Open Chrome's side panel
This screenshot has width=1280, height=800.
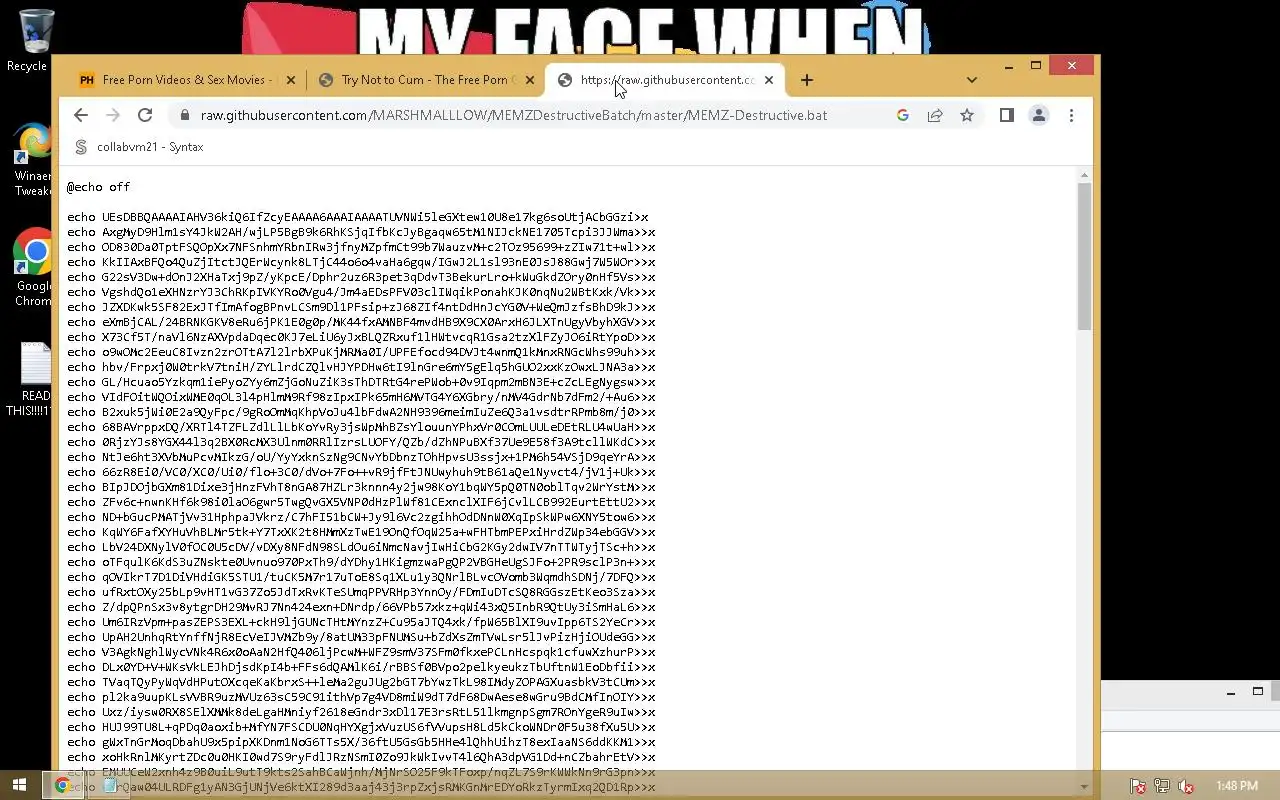[x=1007, y=115]
